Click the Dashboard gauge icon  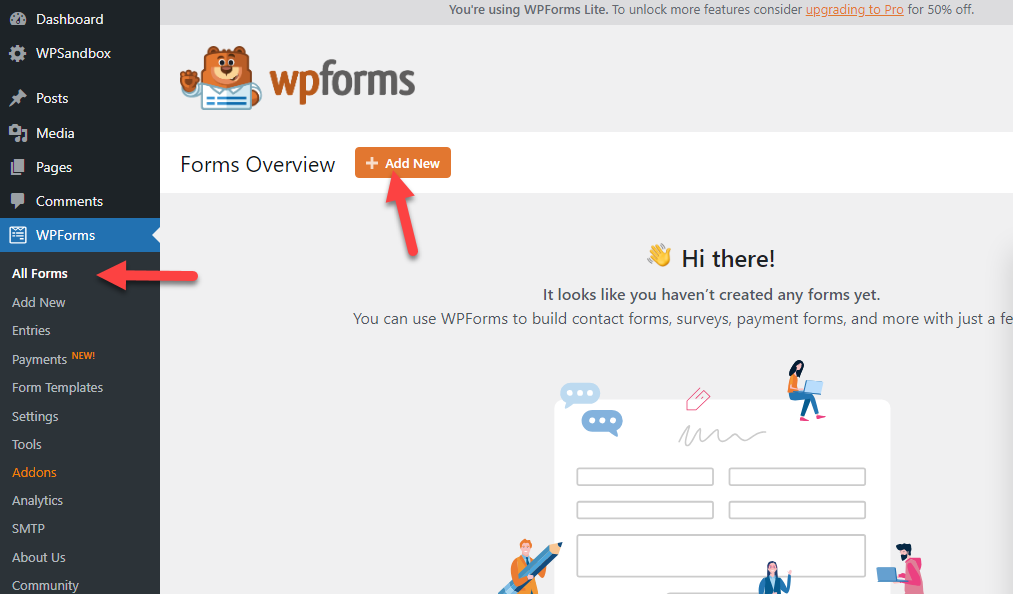18,19
